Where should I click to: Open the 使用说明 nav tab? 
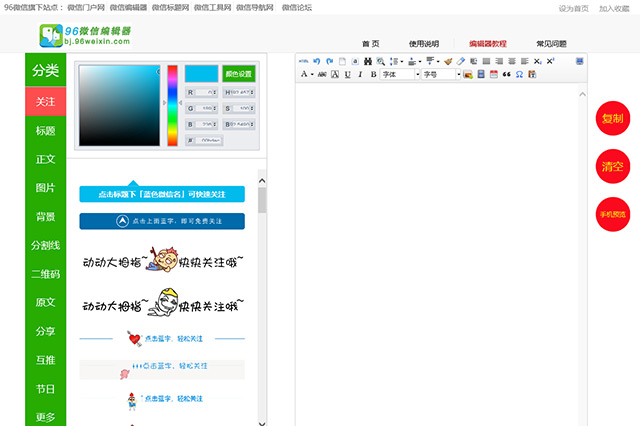coord(424,44)
